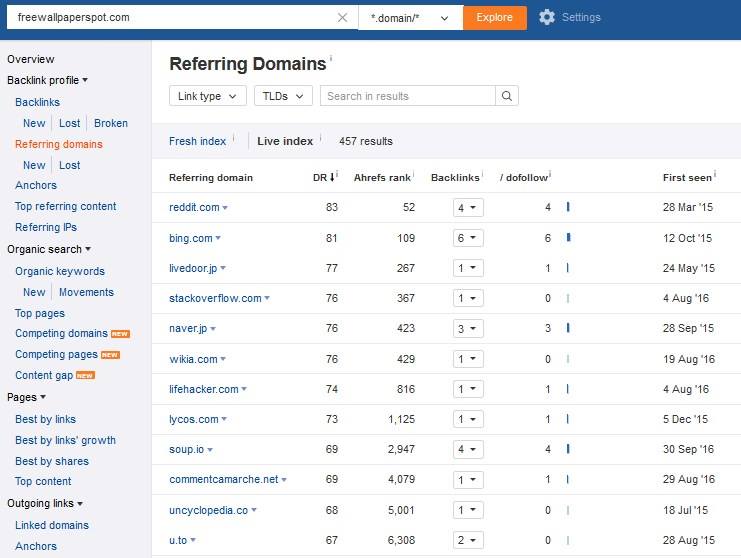The image size is (741, 558).
Task: Click info icon beside Ahrefs rank header
Action: point(414,175)
